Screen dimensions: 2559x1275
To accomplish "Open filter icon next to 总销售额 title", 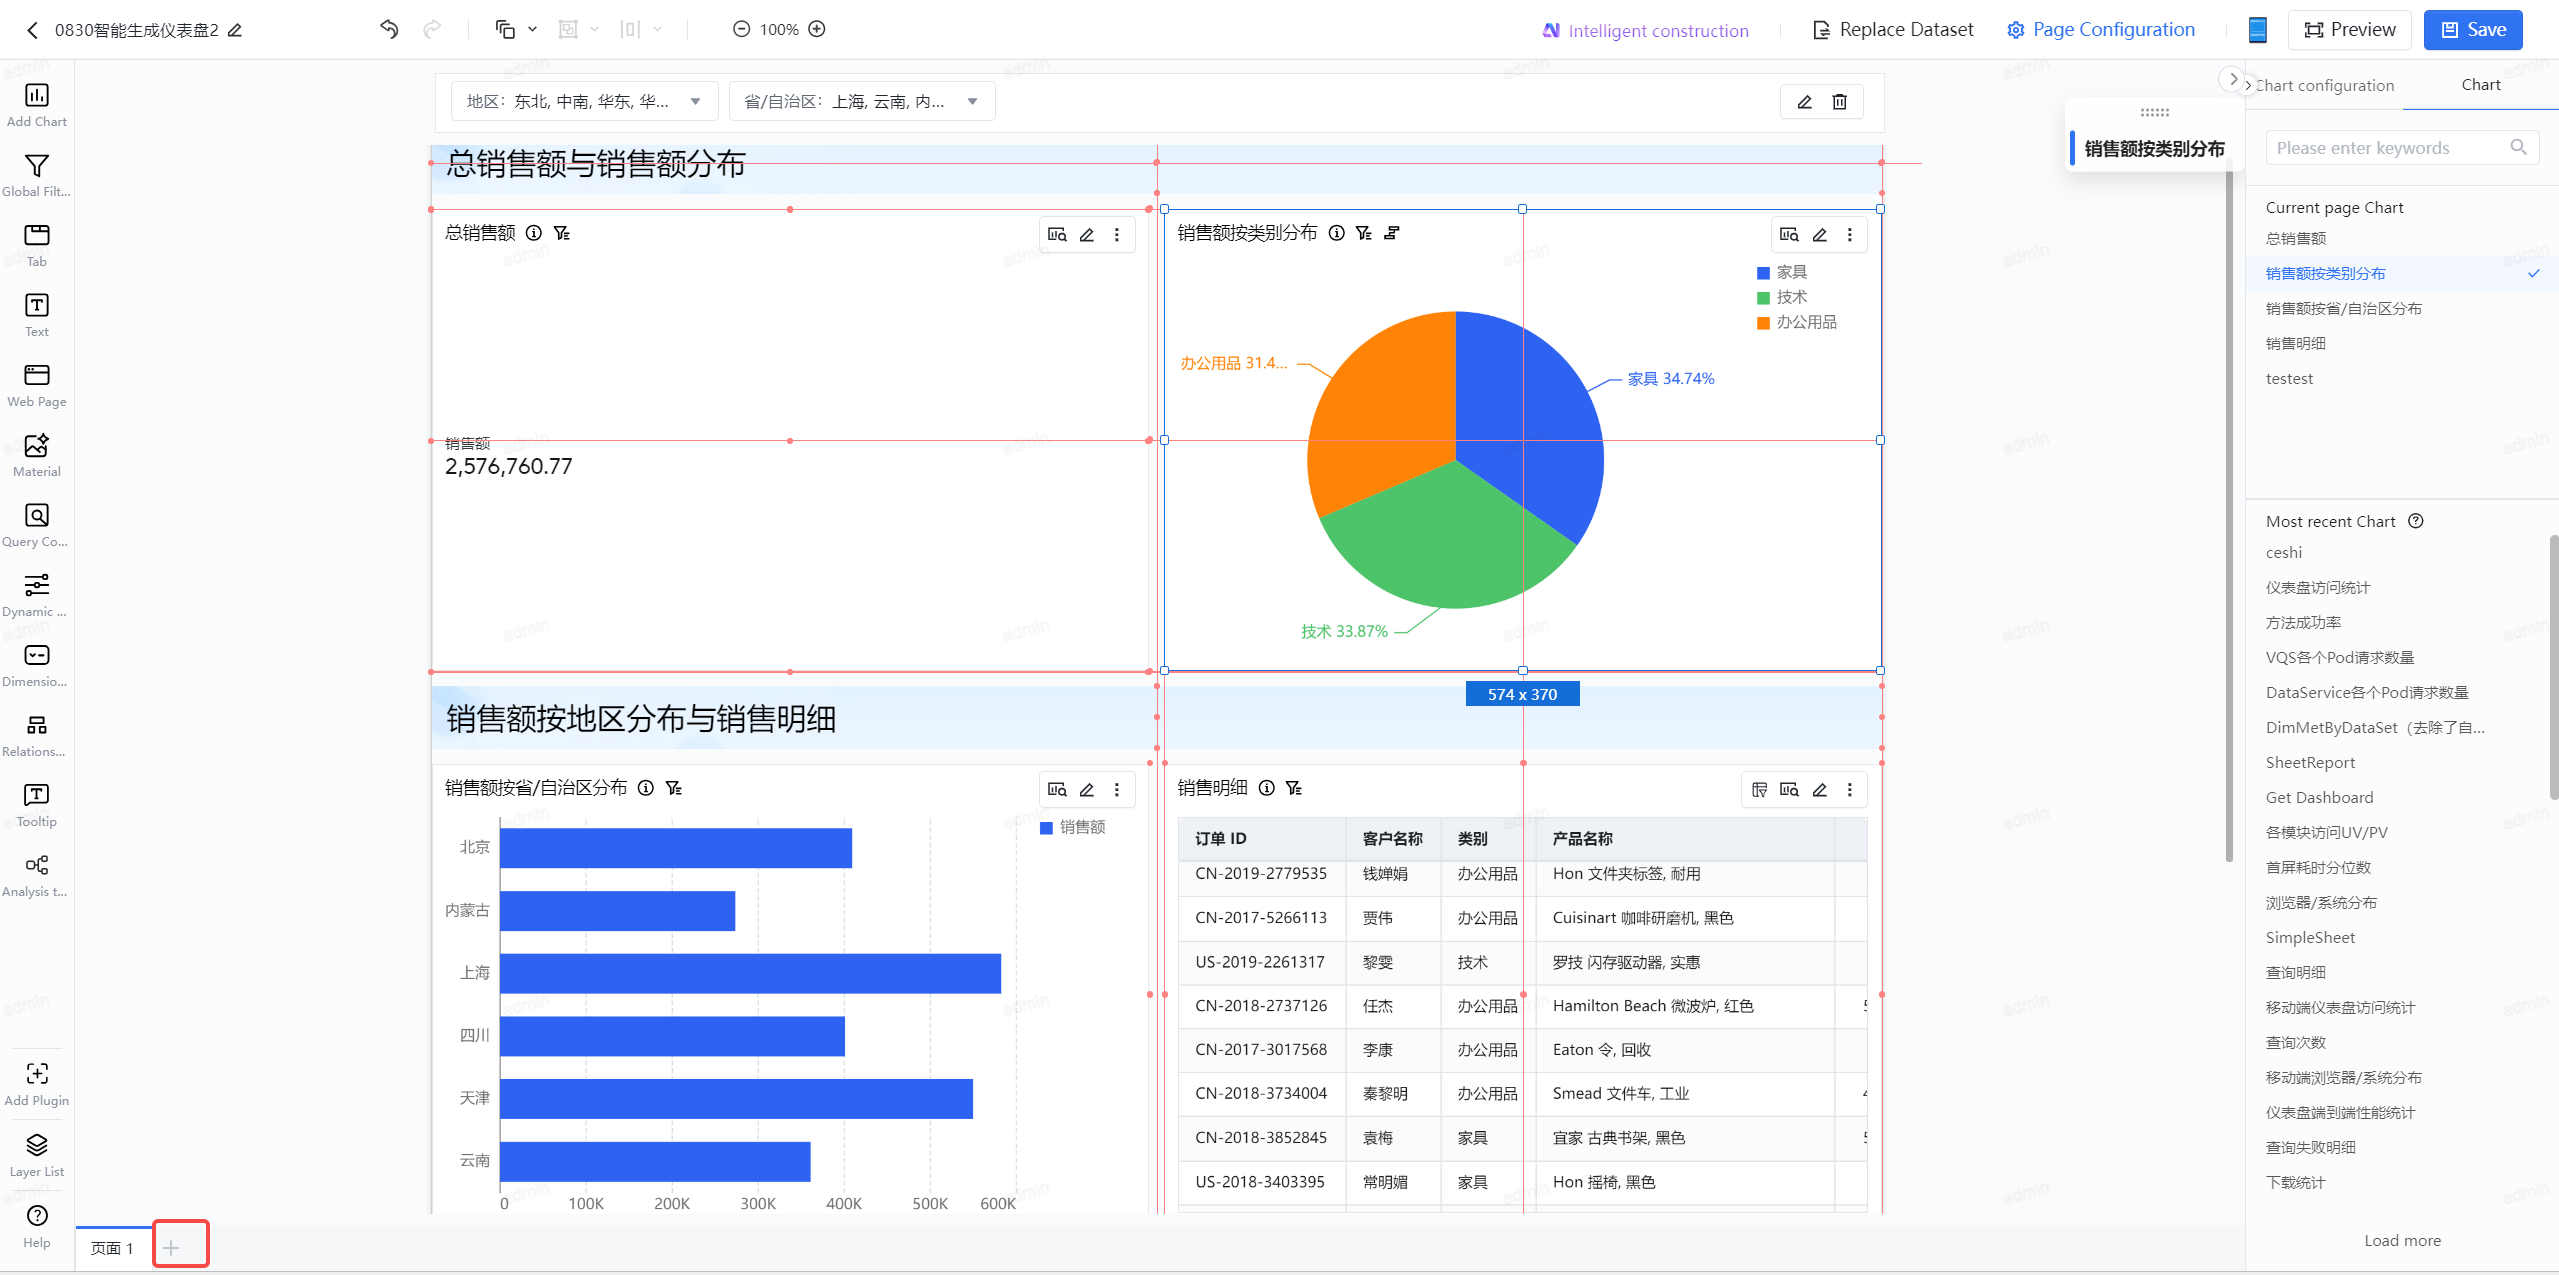I will coord(562,233).
